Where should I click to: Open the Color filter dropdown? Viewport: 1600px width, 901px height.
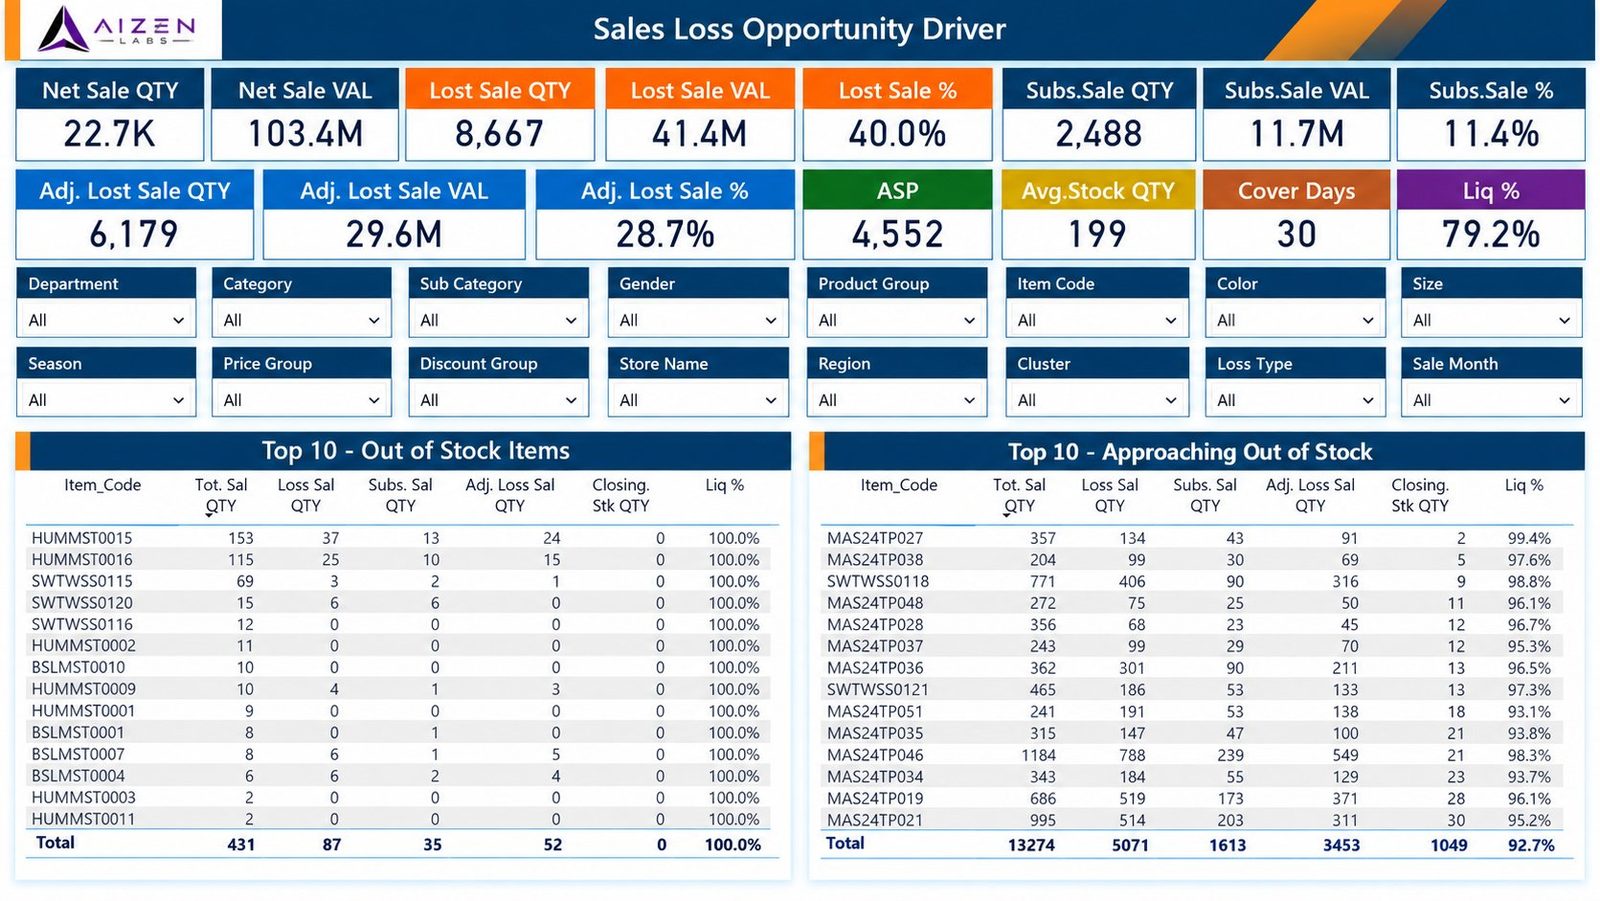pos(1295,320)
